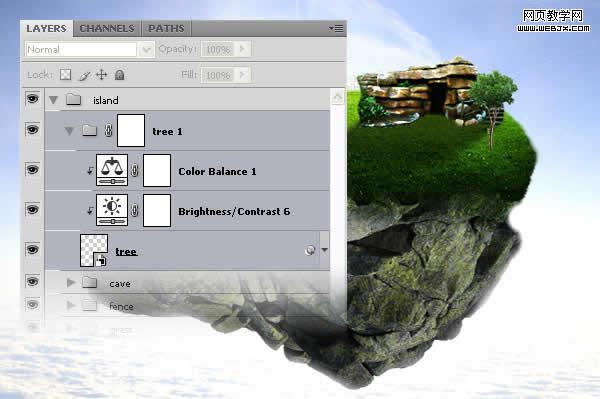Expand the cave group triangle

71,283
